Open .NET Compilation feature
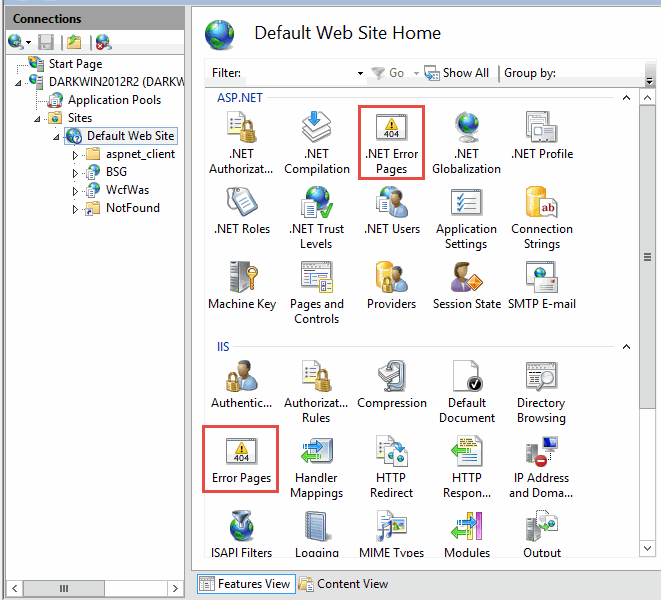 coord(317,143)
